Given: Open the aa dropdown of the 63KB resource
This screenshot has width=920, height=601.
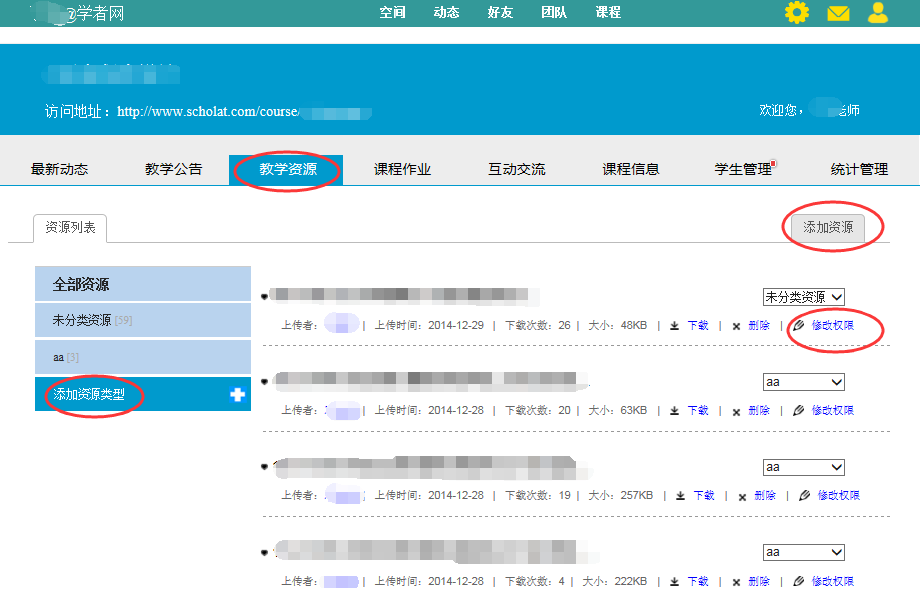Looking at the screenshot, I should [x=803, y=382].
